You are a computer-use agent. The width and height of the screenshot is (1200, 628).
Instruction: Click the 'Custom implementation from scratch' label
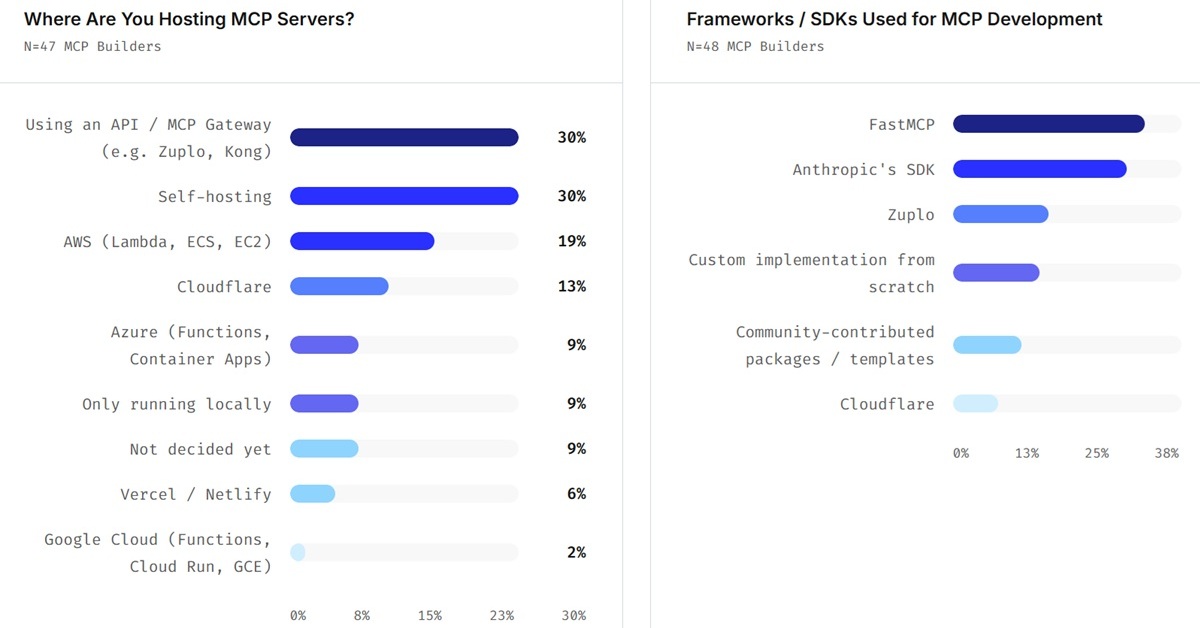coord(811,273)
